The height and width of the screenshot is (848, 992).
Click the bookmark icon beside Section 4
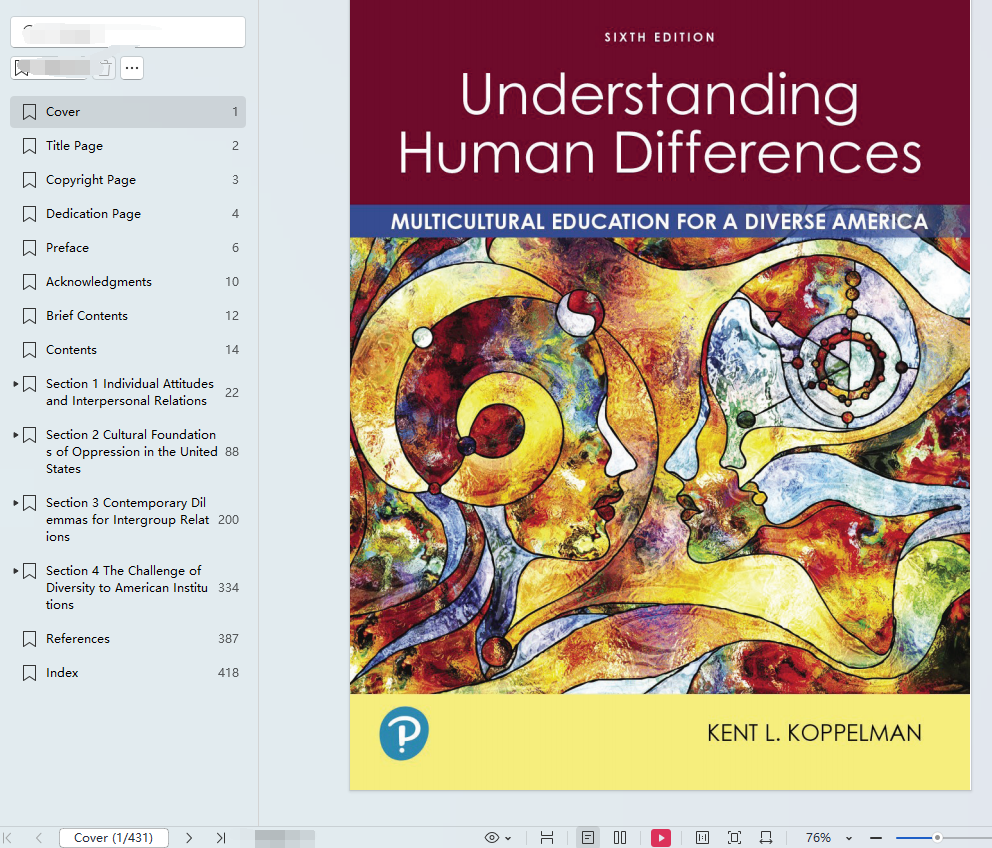coord(29,571)
